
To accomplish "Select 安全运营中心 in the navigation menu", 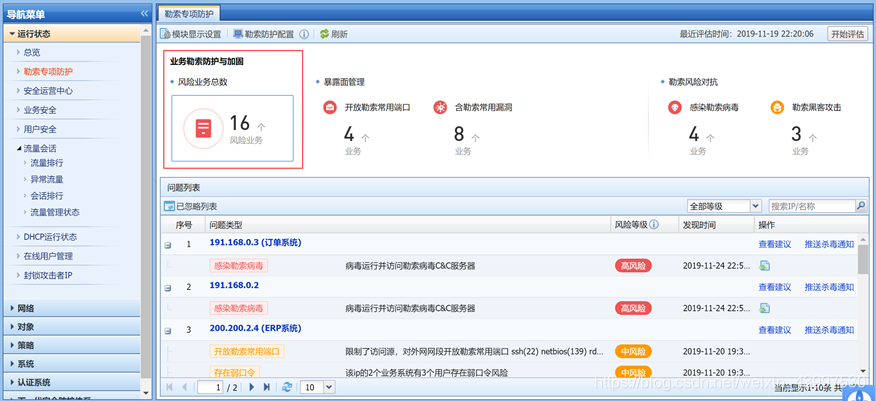I will click(47, 90).
